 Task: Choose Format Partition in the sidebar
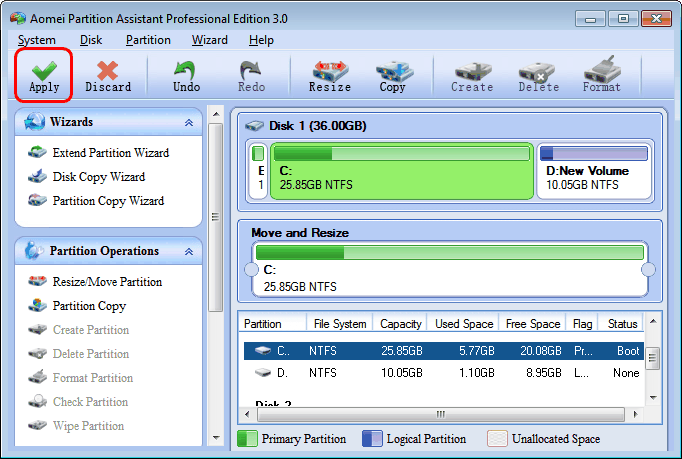click(x=80, y=378)
